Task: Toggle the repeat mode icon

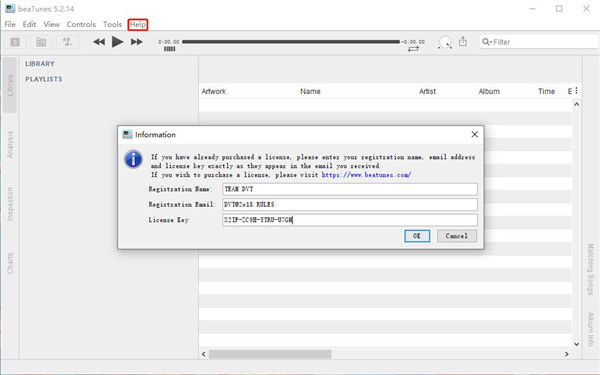Action: click(413, 49)
